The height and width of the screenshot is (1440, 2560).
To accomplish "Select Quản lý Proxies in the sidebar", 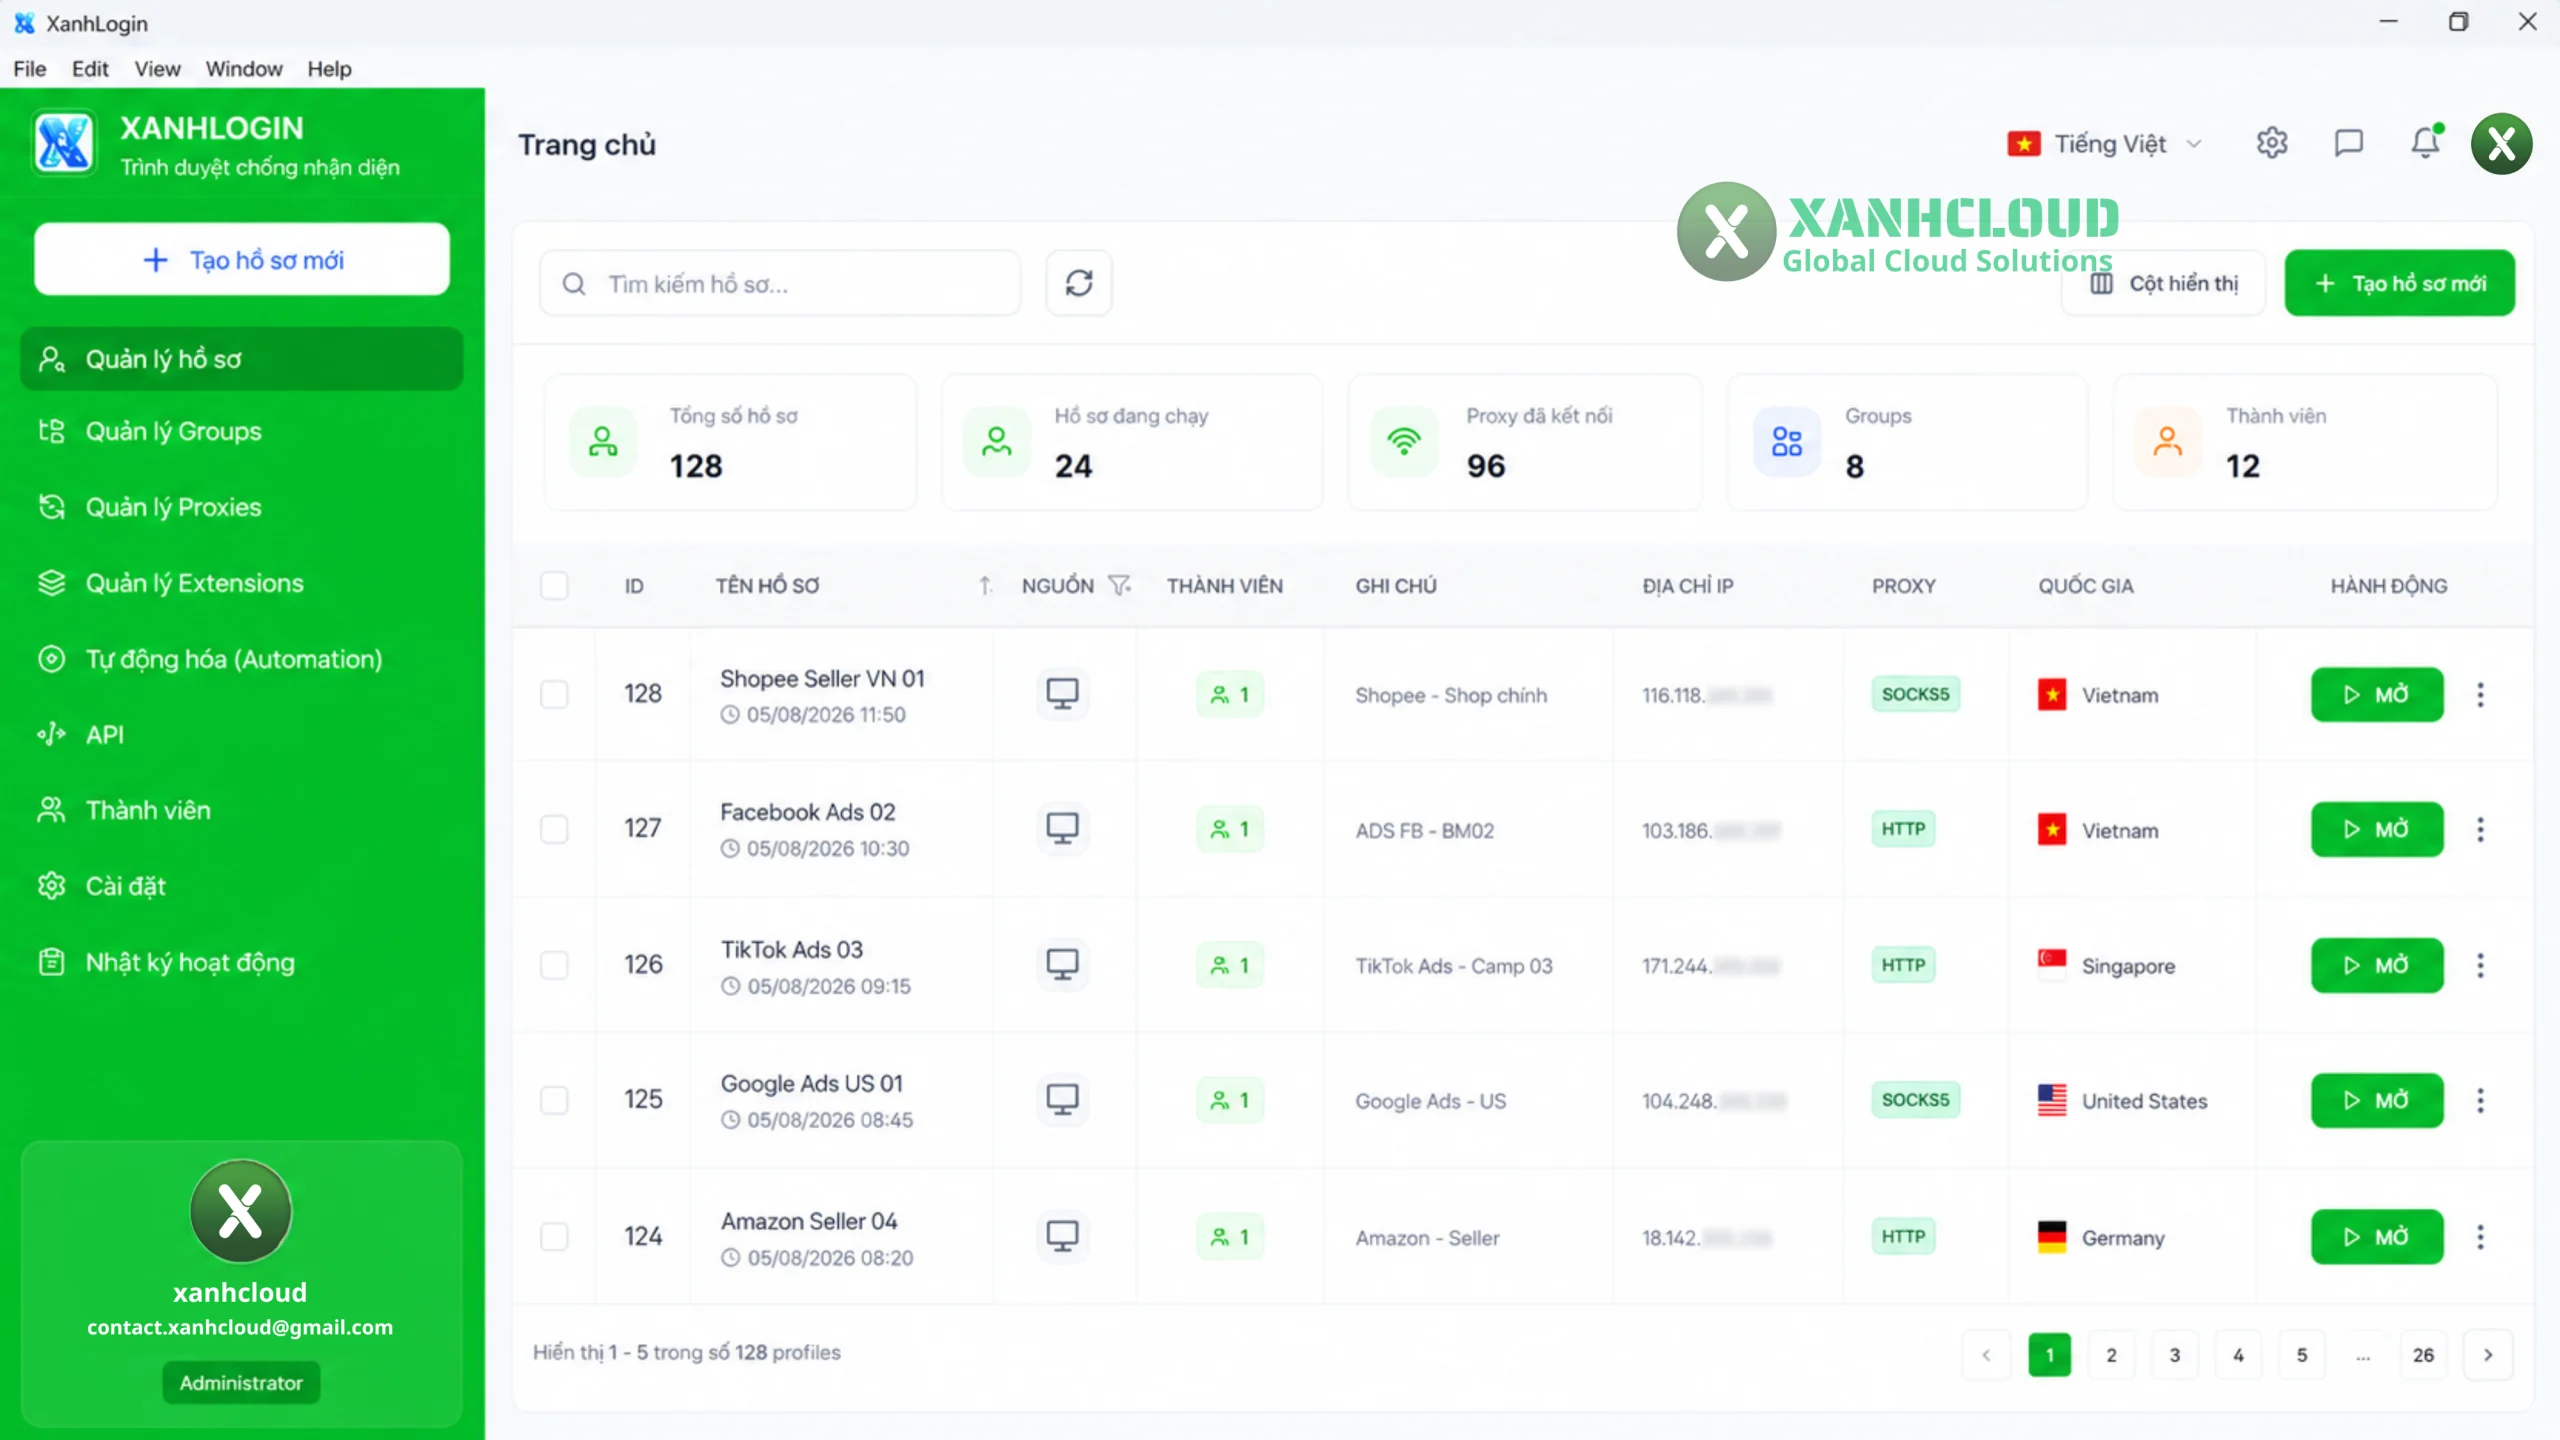I will [241, 507].
